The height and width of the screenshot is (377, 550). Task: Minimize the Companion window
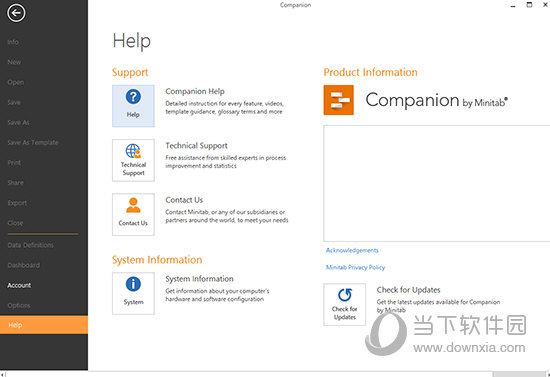tap(513, 5)
